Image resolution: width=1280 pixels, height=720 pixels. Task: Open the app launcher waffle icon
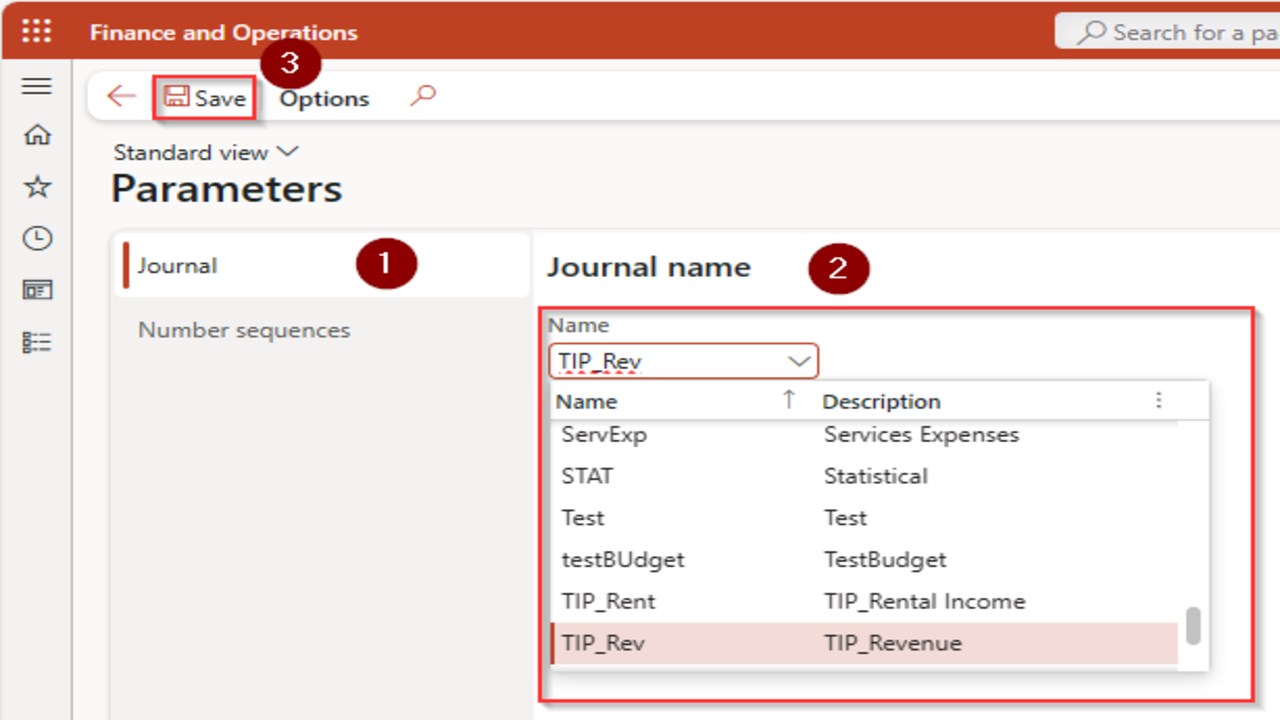point(36,31)
